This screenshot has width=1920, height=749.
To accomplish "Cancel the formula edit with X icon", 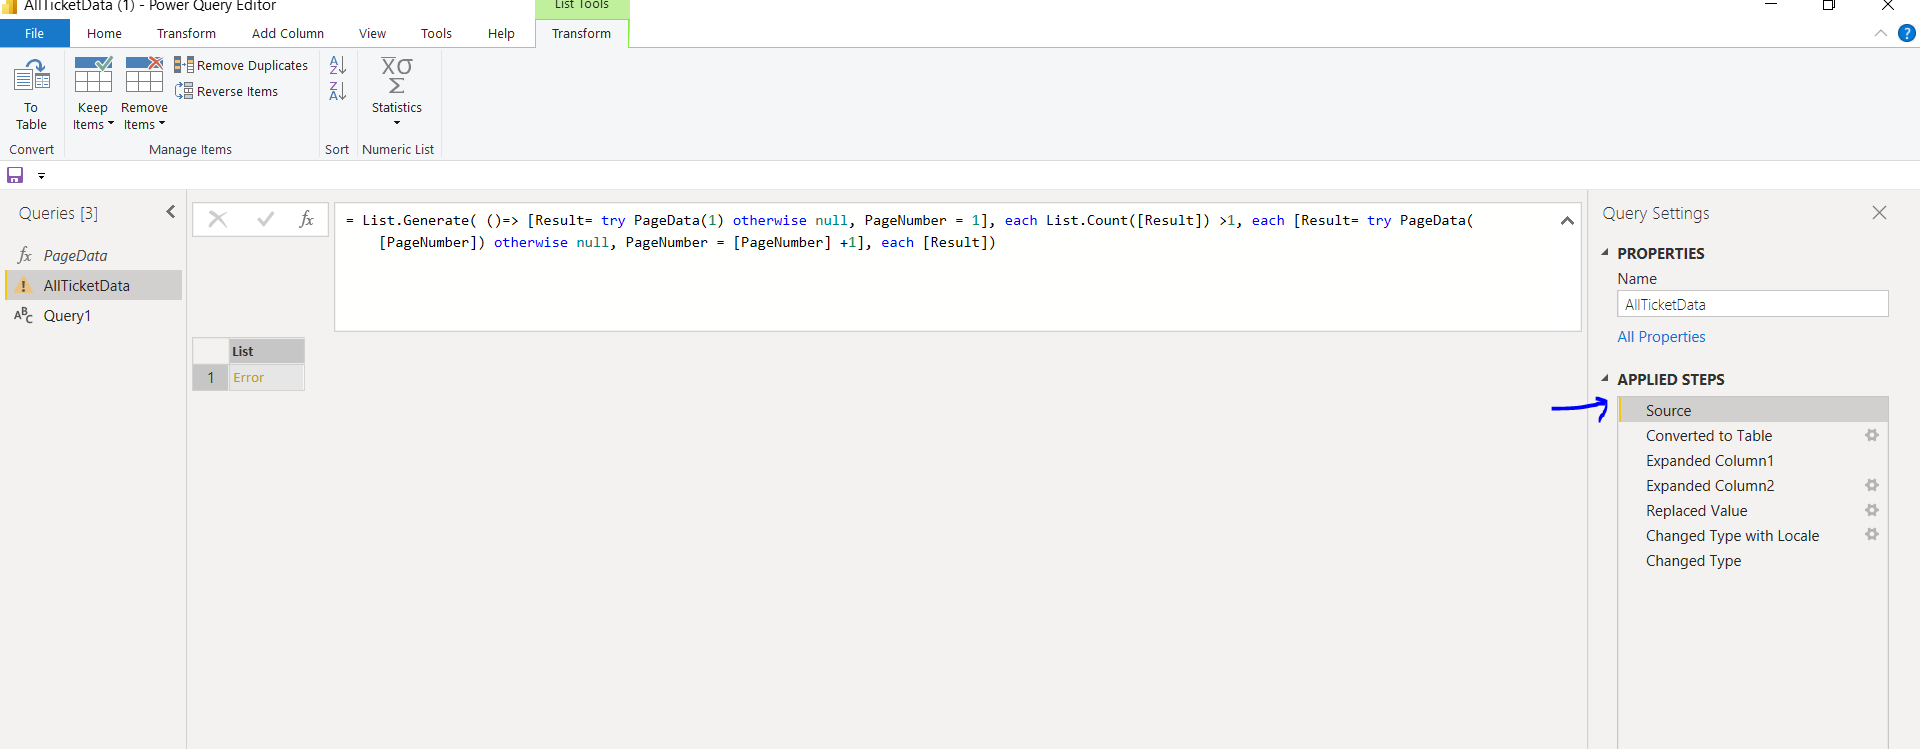I will click(217, 219).
